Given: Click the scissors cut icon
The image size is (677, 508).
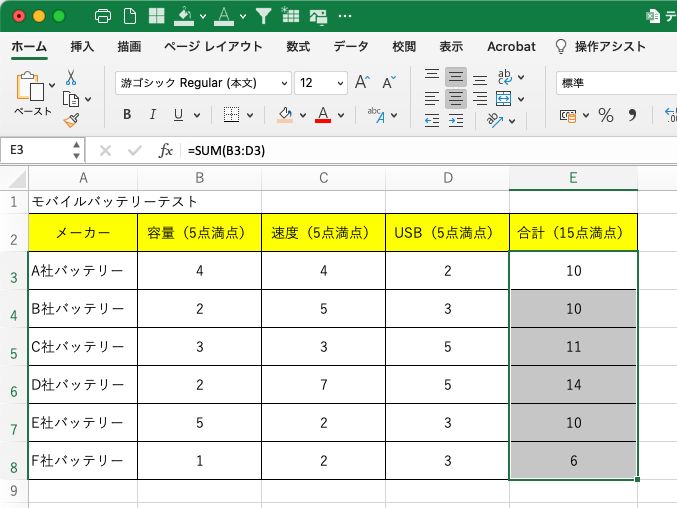Looking at the screenshot, I should pyautogui.click(x=71, y=77).
